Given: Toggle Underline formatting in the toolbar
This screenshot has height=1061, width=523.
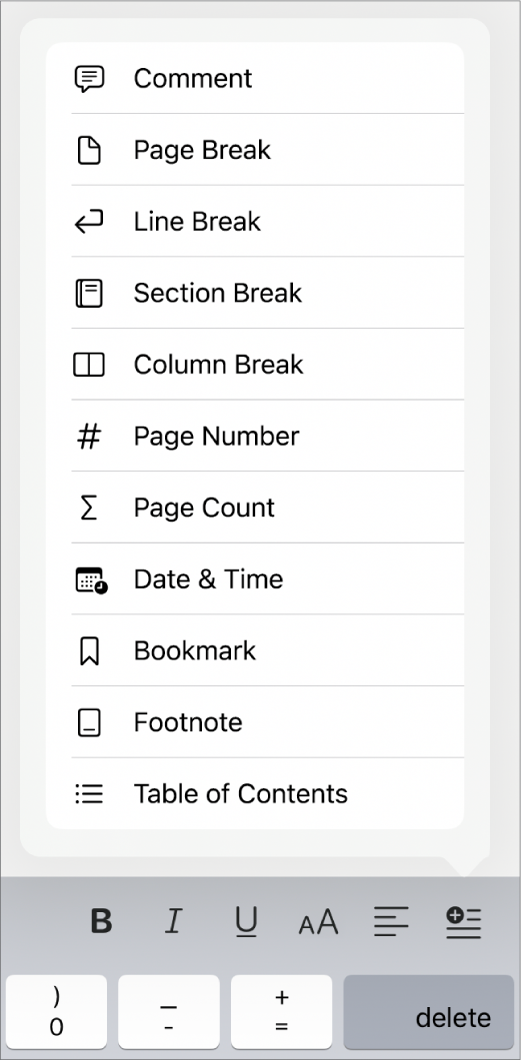Looking at the screenshot, I should [246, 922].
